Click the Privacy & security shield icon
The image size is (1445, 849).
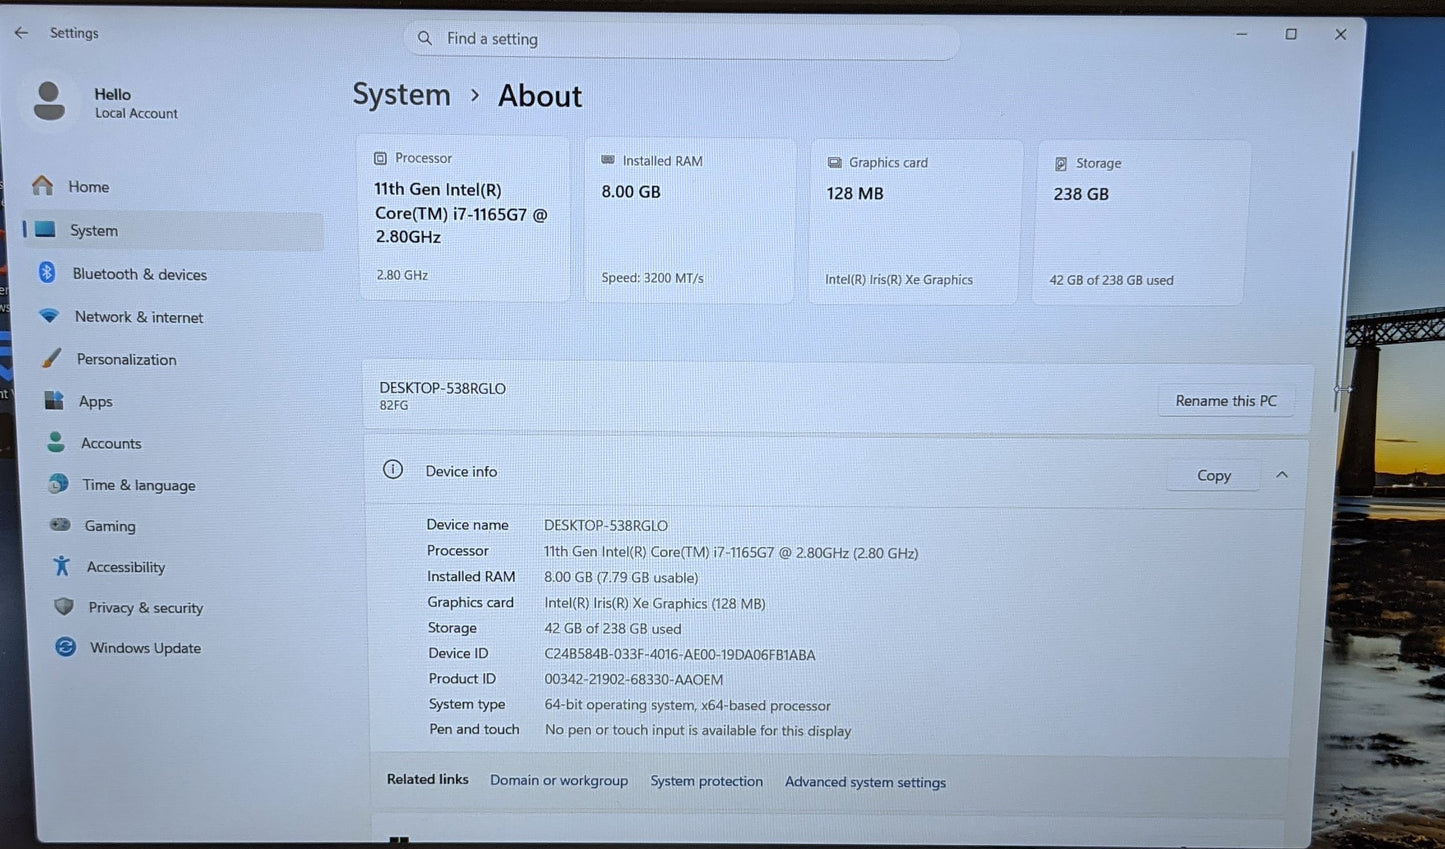click(64, 606)
